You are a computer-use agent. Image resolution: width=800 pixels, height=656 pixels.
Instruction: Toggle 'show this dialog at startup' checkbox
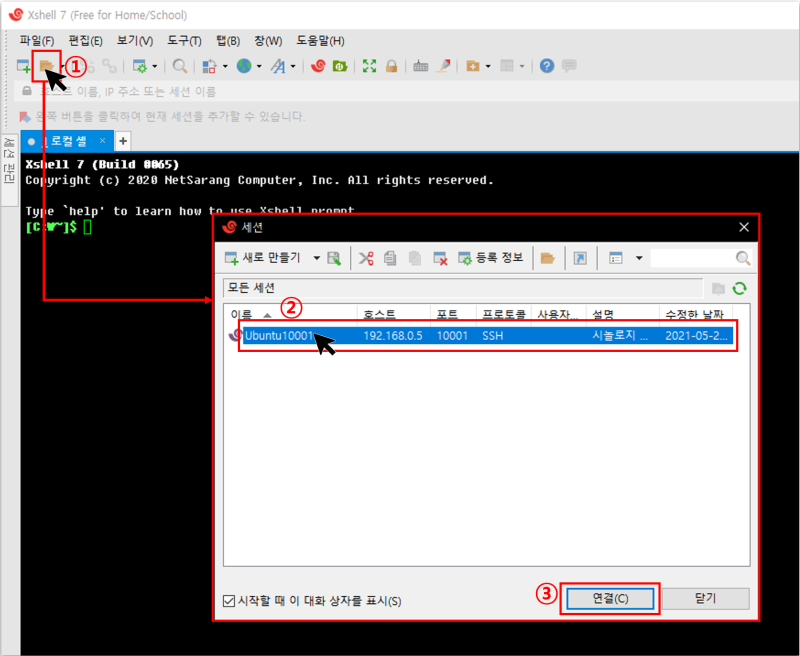pos(229,601)
